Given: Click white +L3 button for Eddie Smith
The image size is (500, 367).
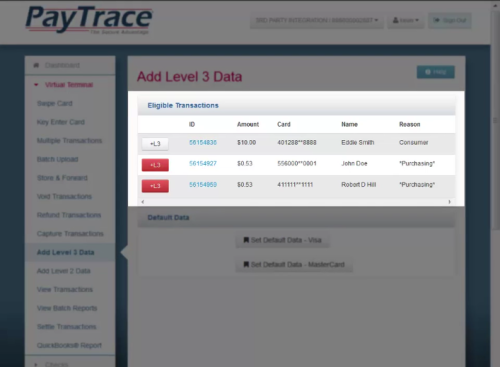Looking at the screenshot, I should point(155,144).
